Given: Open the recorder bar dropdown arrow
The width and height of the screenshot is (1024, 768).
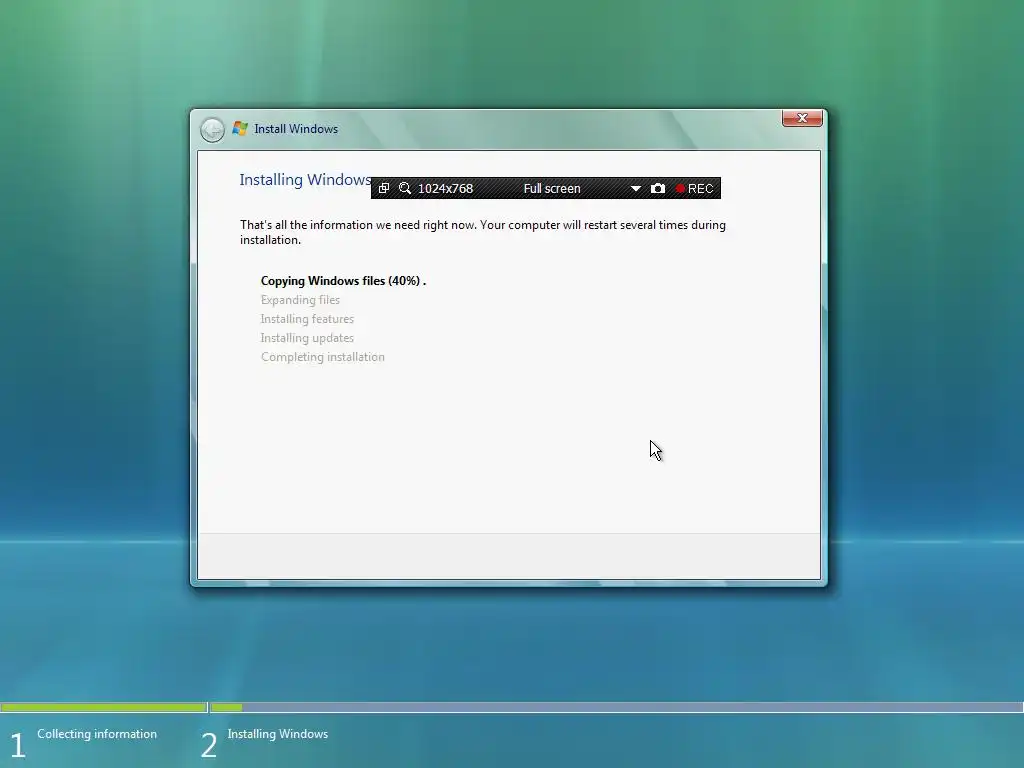Looking at the screenshot, I should [x=635, y=189].
